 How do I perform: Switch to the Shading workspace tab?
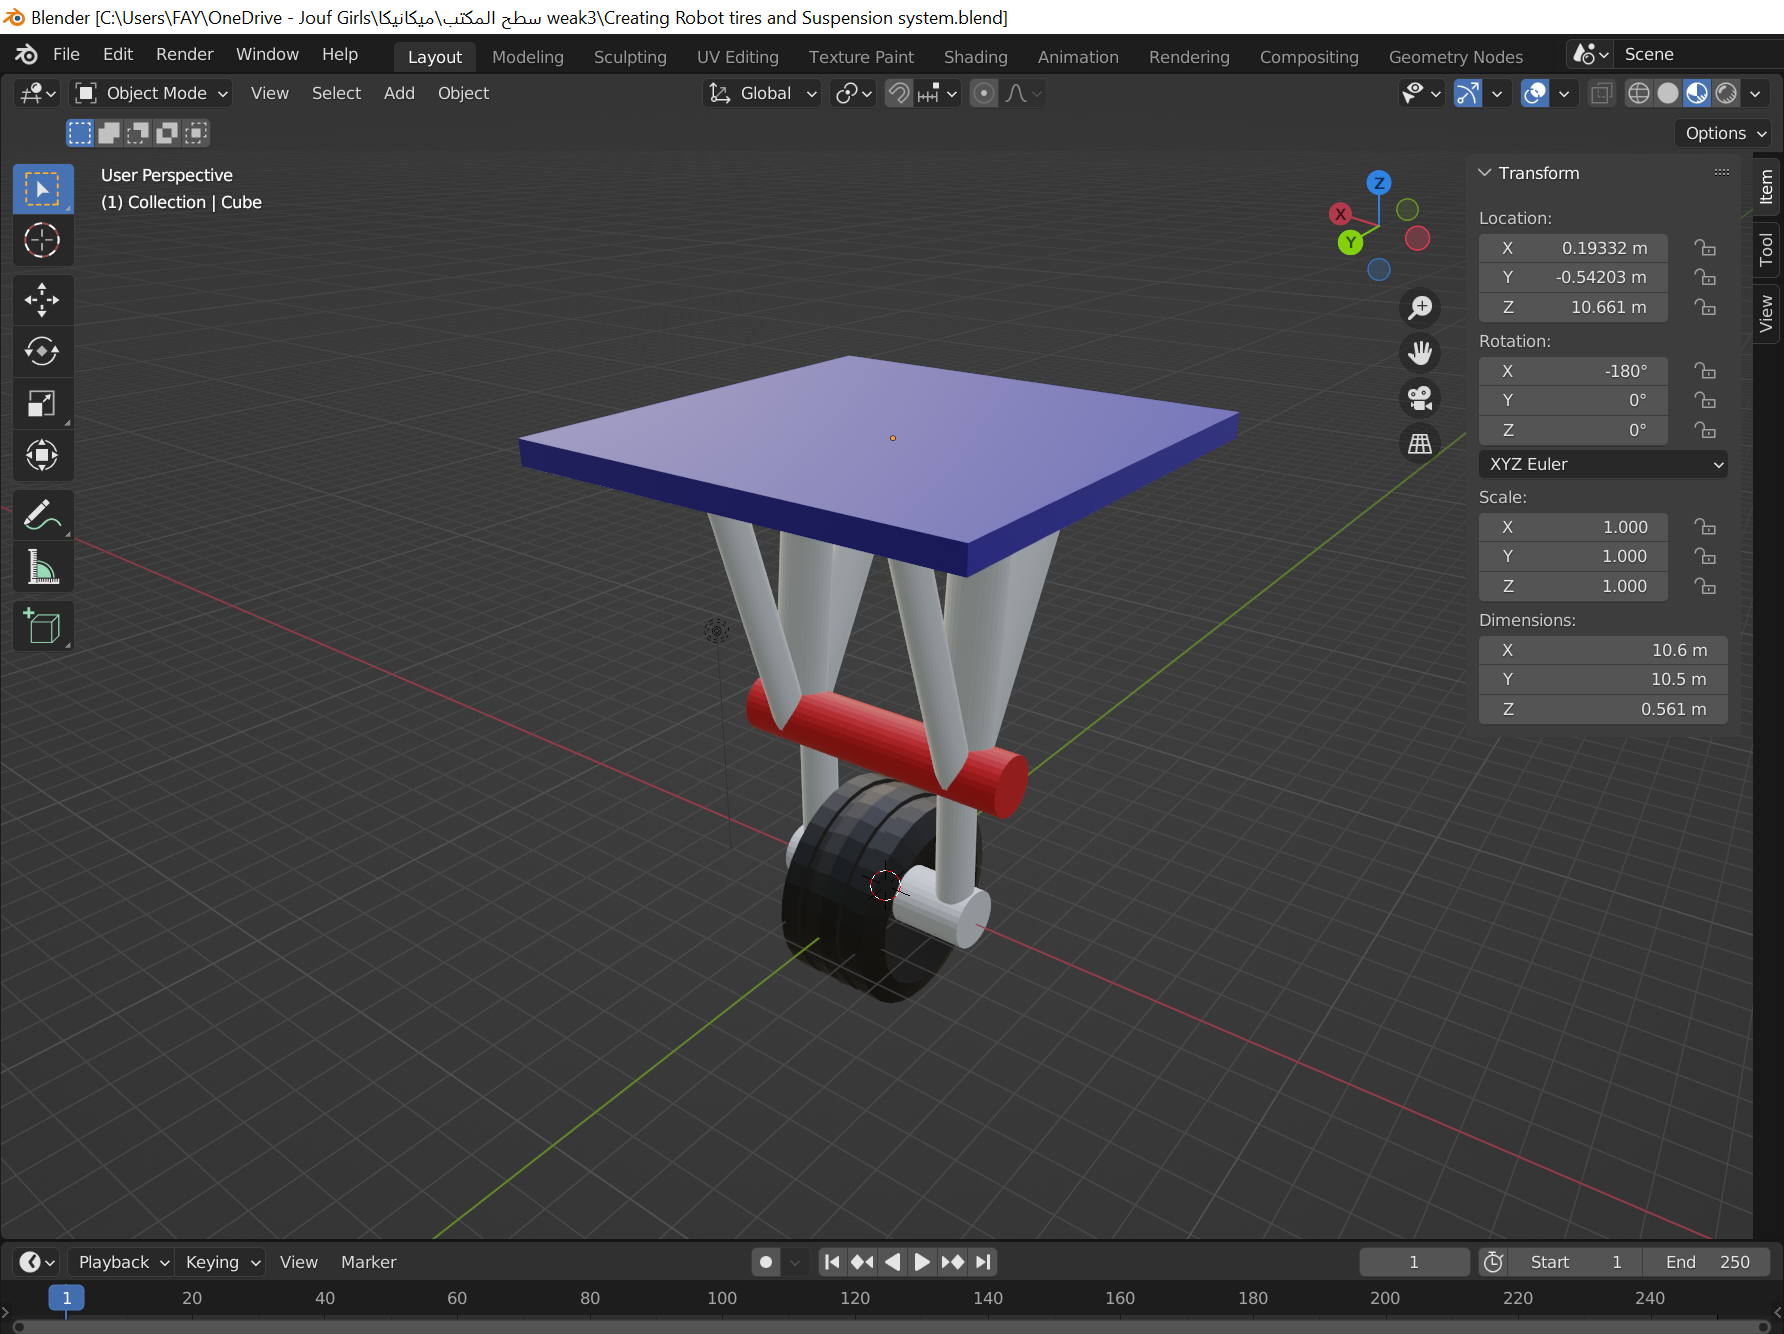[x=976, y=57]
